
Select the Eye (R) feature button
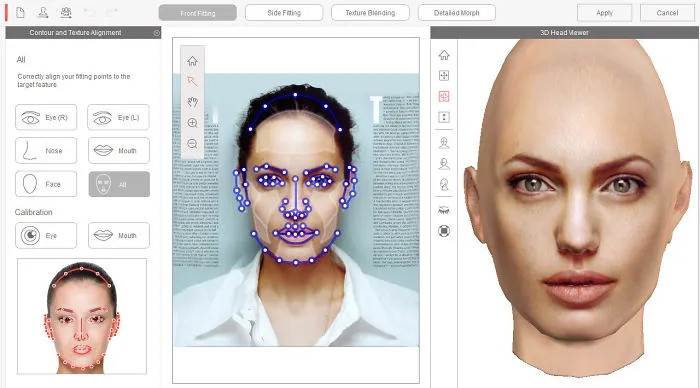click(46, 117)
